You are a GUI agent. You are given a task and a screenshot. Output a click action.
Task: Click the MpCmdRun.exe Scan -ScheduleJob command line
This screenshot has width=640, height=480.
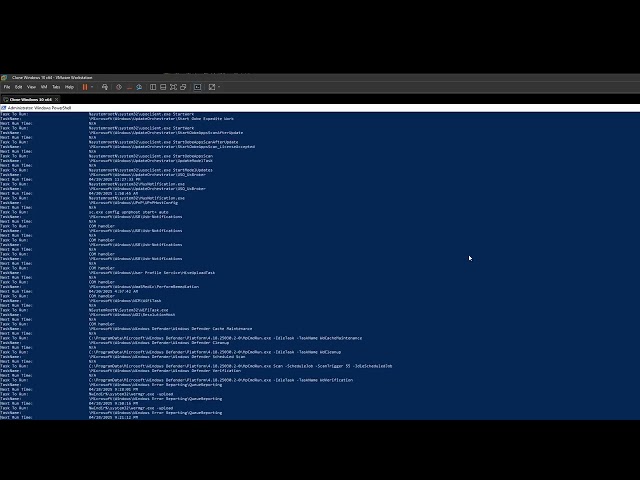(x=240, y=366)
